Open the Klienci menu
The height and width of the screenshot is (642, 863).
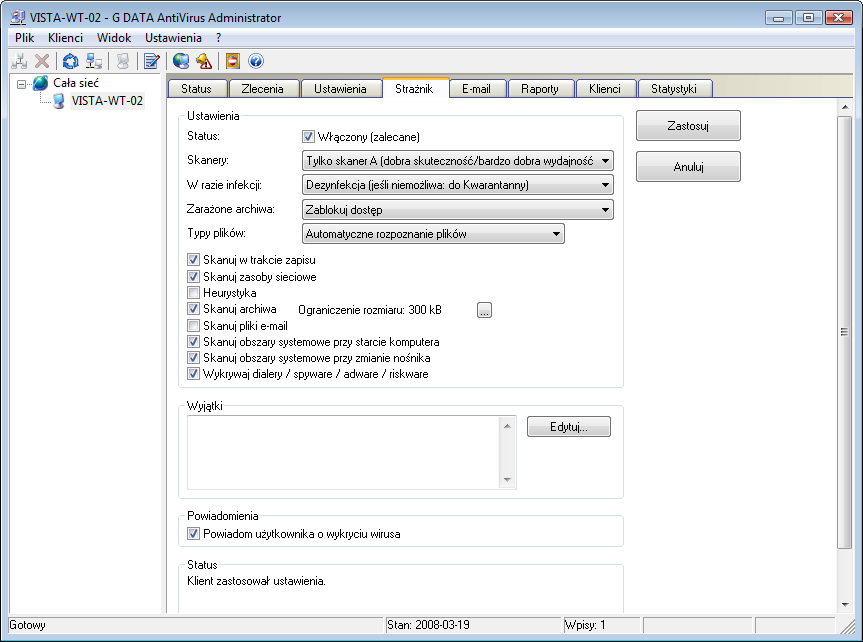[x=65, y=38]
